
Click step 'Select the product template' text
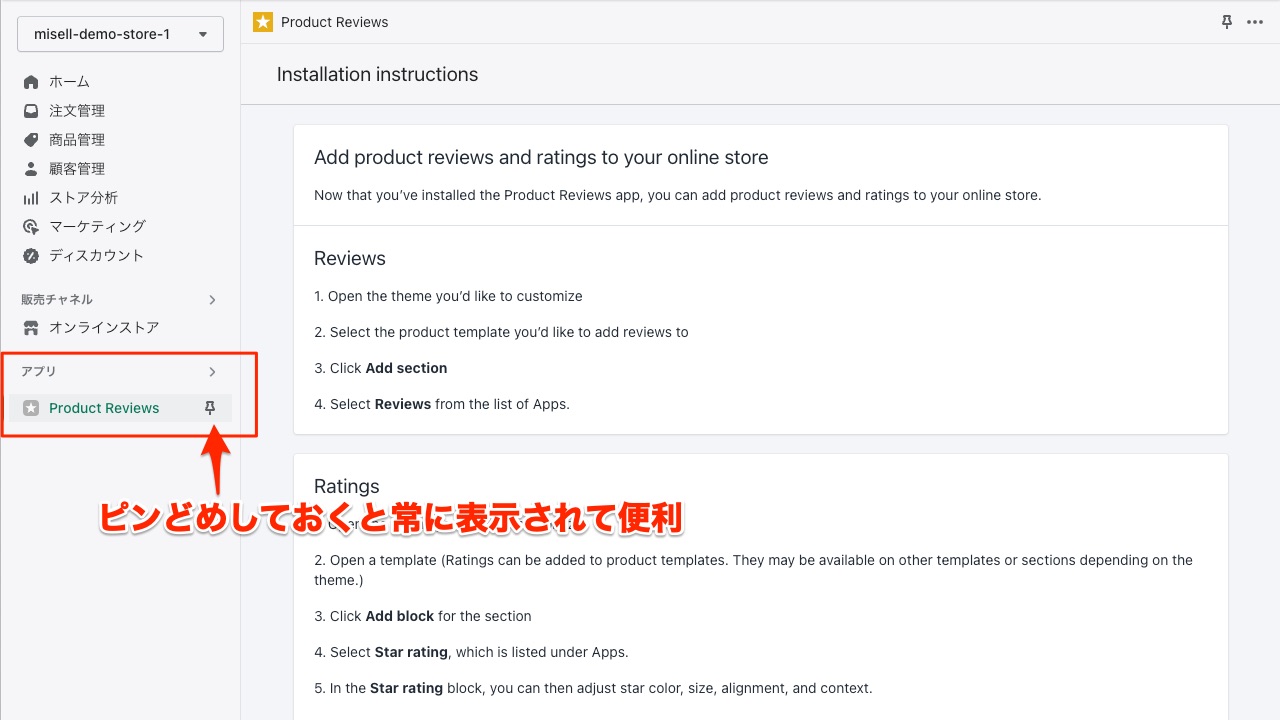501,332
